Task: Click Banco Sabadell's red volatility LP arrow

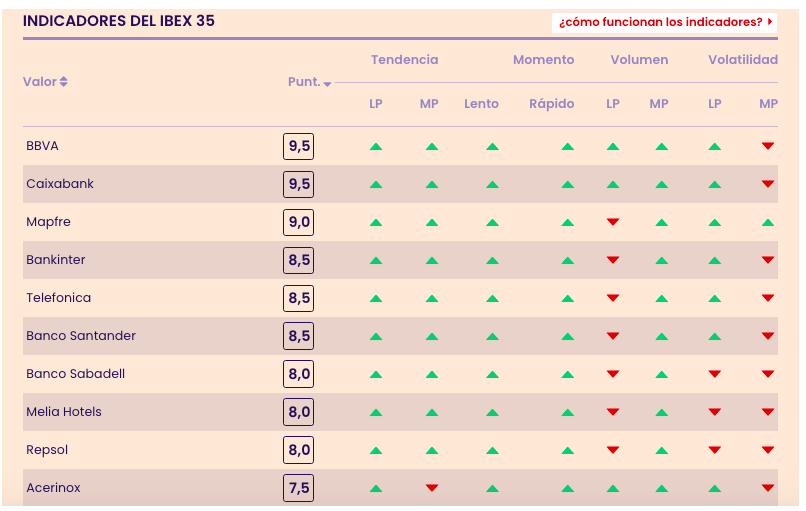Action: pyautogui.click(x=714, y=374)
